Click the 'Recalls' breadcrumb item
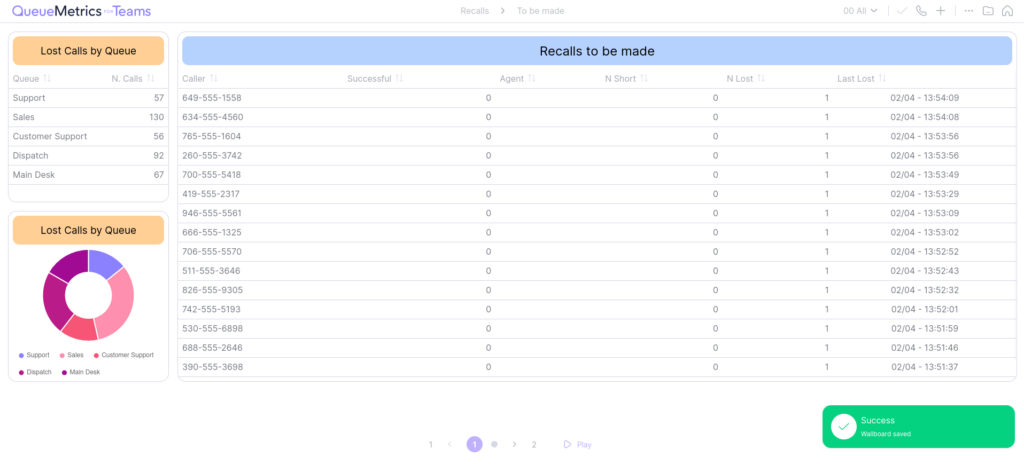 (x=474, y=11)
